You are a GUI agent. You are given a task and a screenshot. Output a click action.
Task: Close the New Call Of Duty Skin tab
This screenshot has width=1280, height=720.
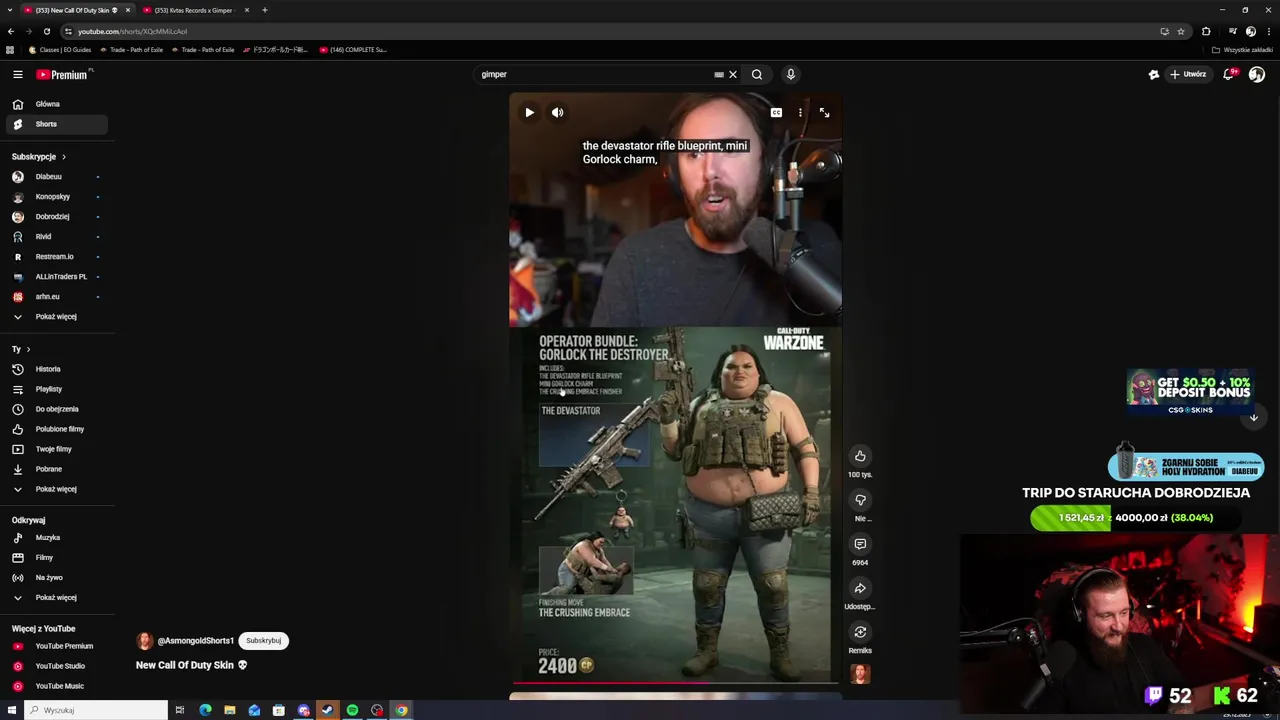(127, 10)
